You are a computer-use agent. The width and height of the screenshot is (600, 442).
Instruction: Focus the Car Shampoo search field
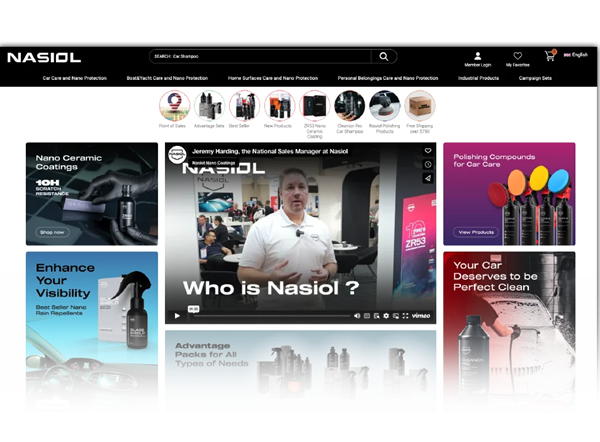[x=260, y=57]
